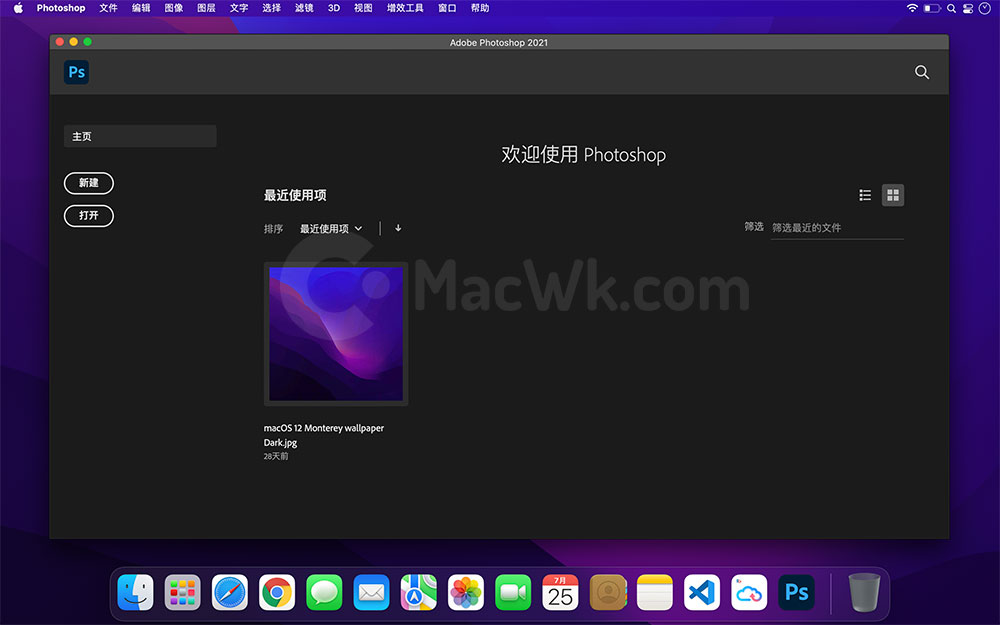
Task: Reverse sort order with the down arrow
Action: 398,228
